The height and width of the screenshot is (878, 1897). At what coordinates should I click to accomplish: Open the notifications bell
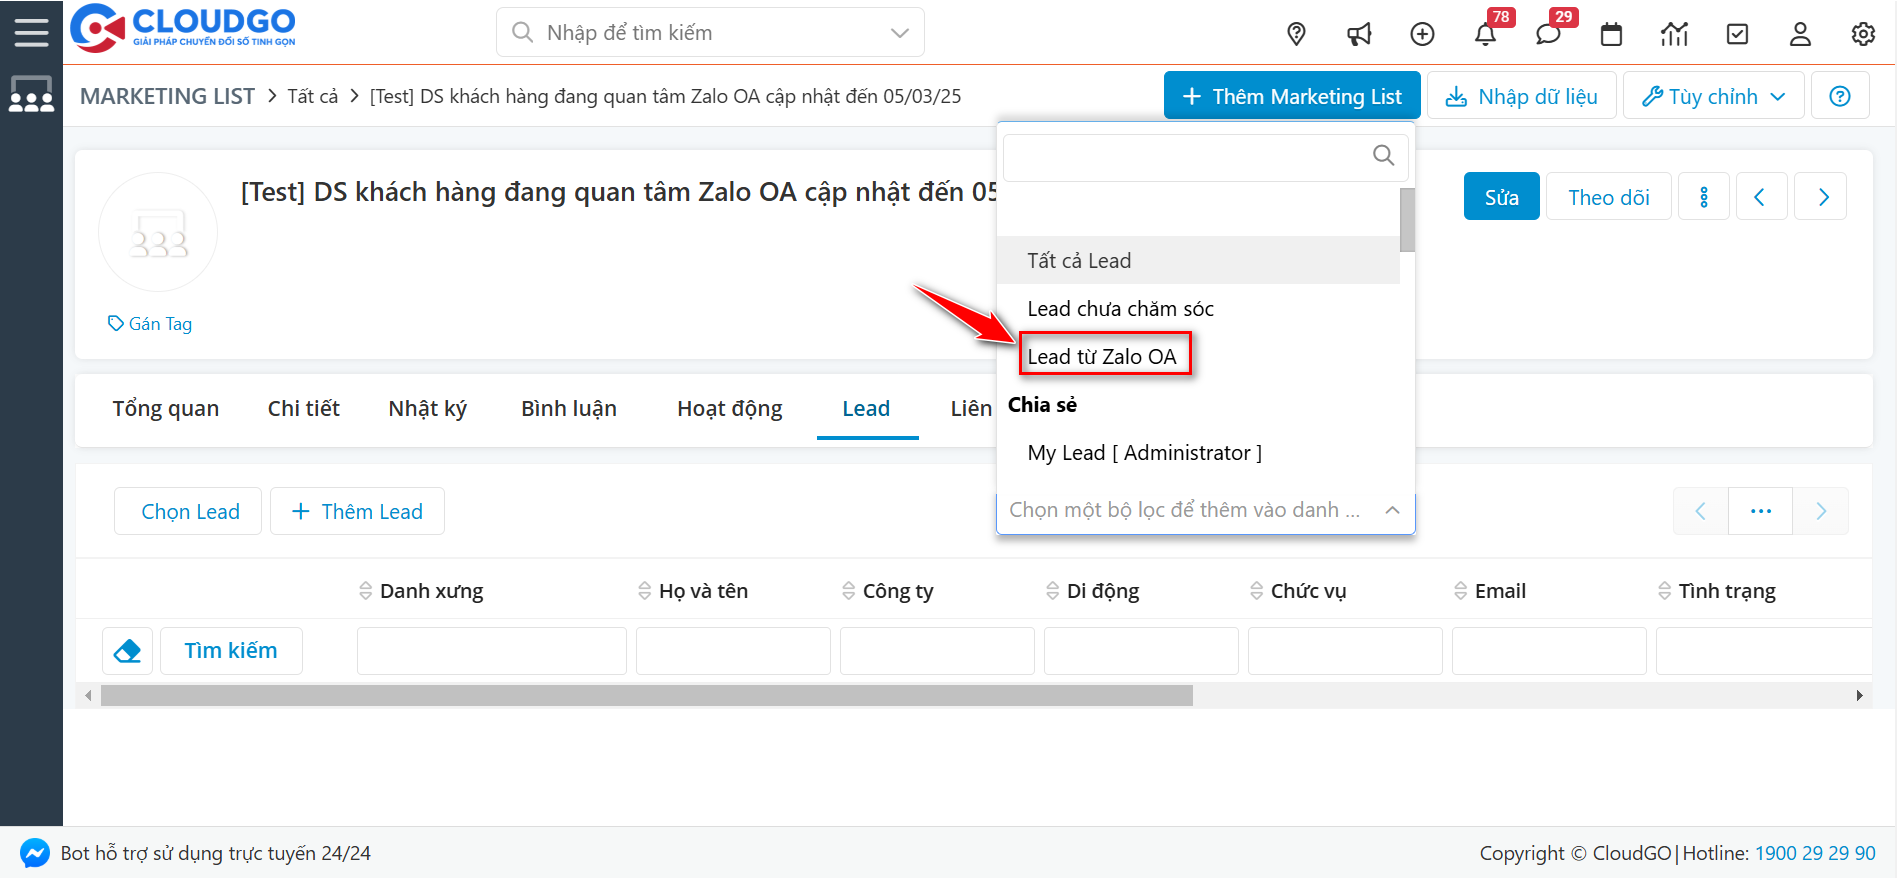click(1485, 34)
